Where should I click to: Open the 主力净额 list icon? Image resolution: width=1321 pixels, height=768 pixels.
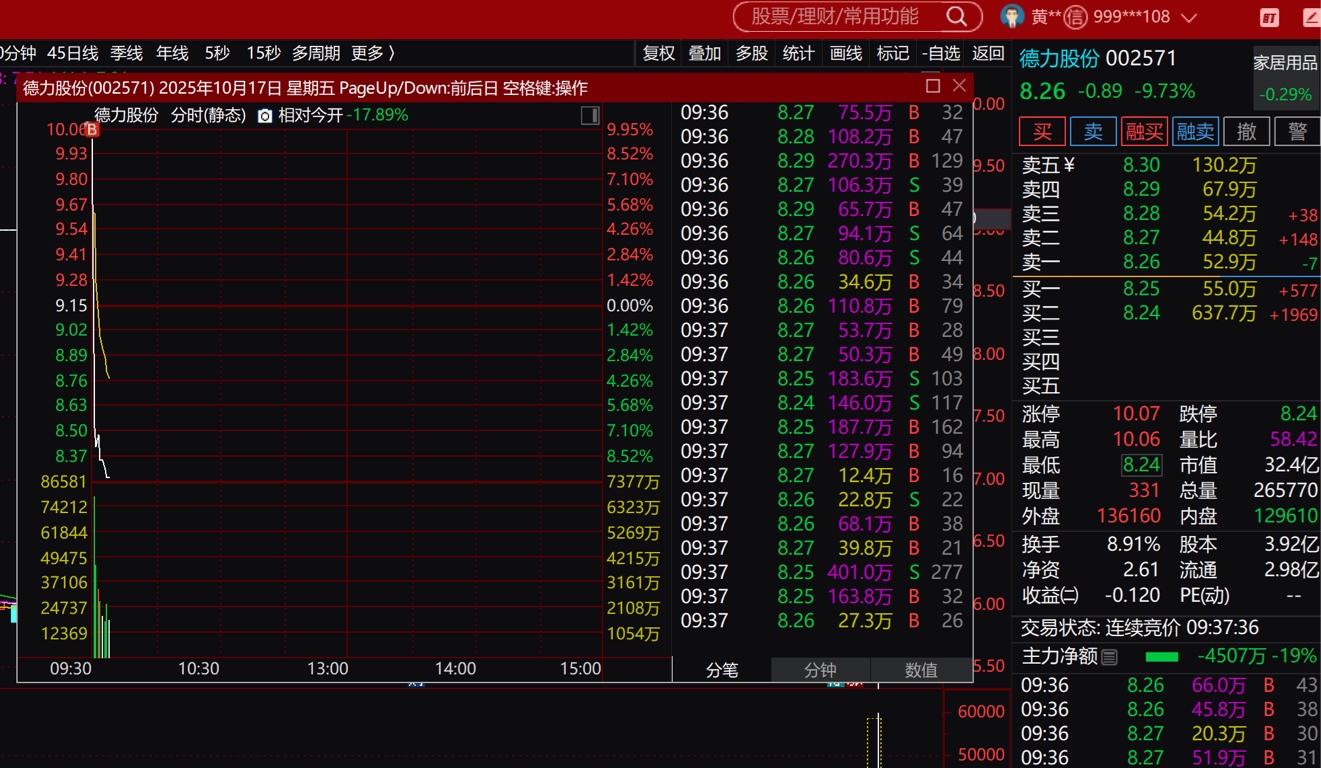pos(1109,657)
